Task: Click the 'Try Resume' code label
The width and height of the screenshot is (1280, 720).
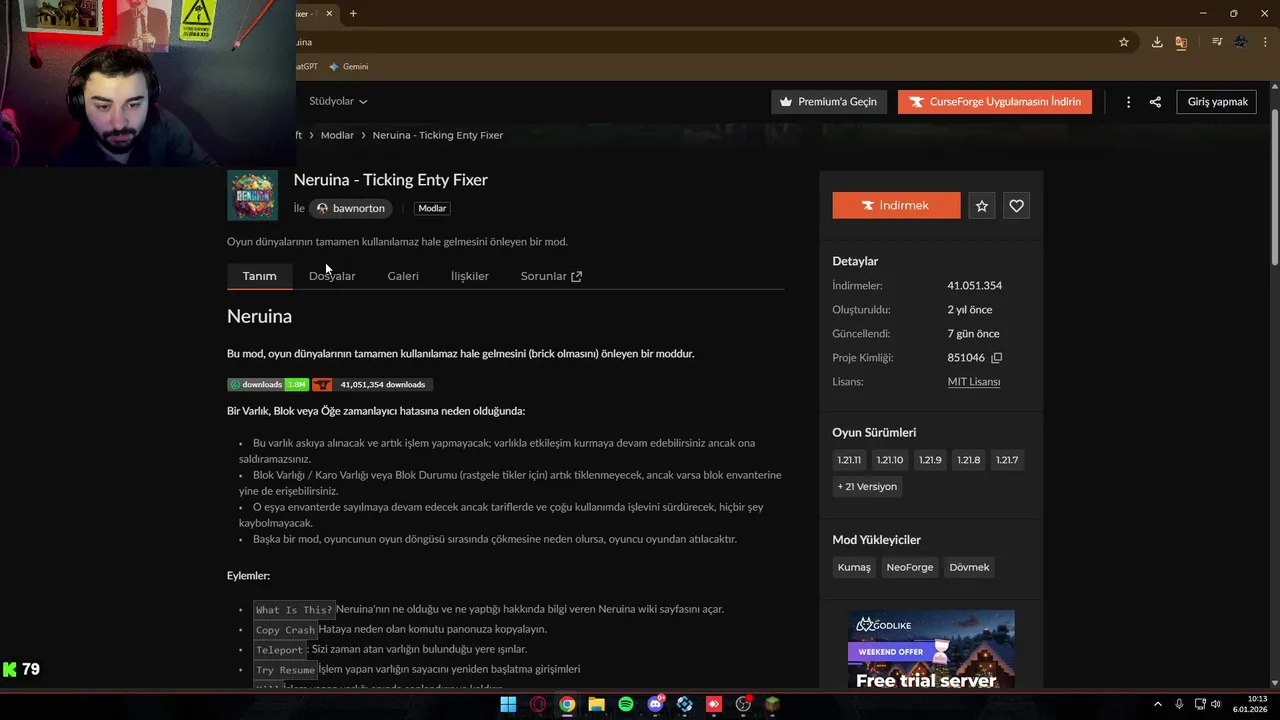Action: coord(285,670)
